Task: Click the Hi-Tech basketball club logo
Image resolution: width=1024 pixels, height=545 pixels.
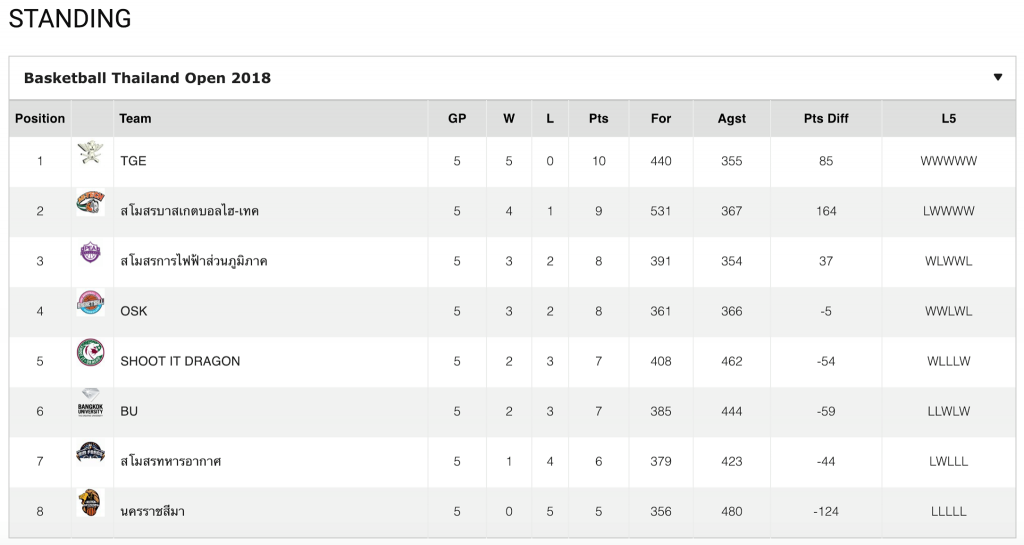Action: coord(91,203)
